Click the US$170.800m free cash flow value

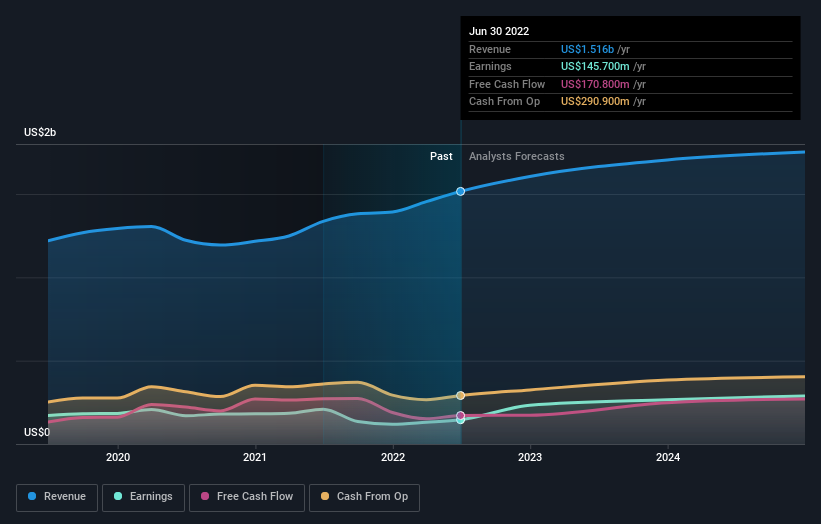595,84
